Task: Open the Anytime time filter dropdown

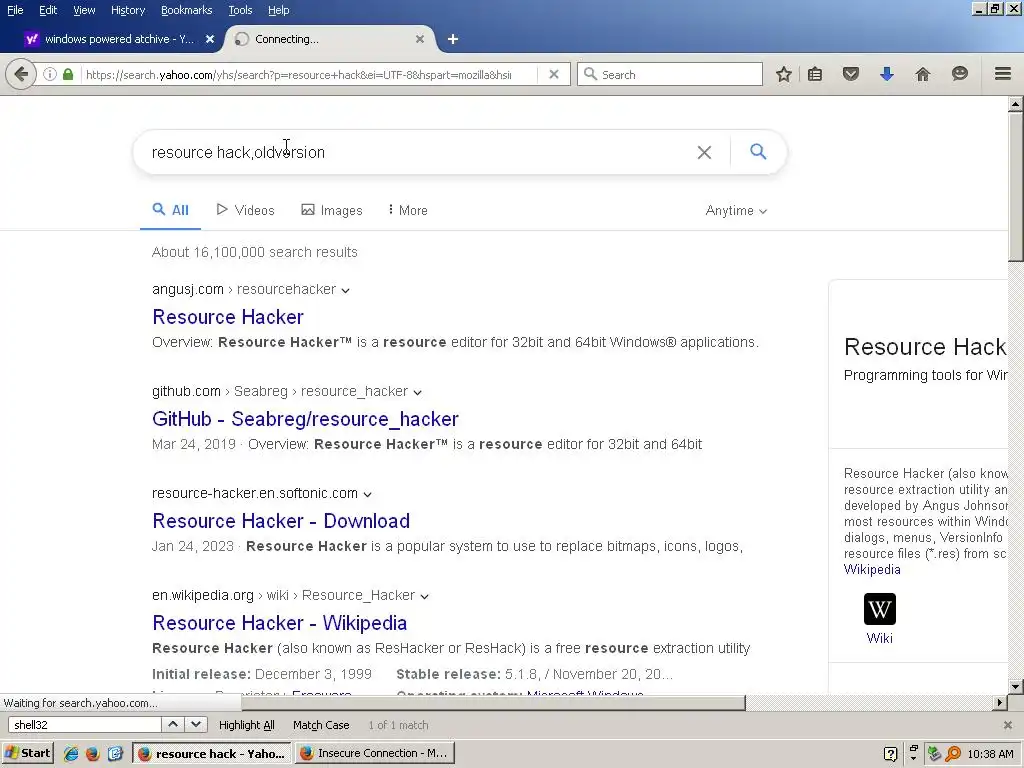Action: [x=736, y=210]
